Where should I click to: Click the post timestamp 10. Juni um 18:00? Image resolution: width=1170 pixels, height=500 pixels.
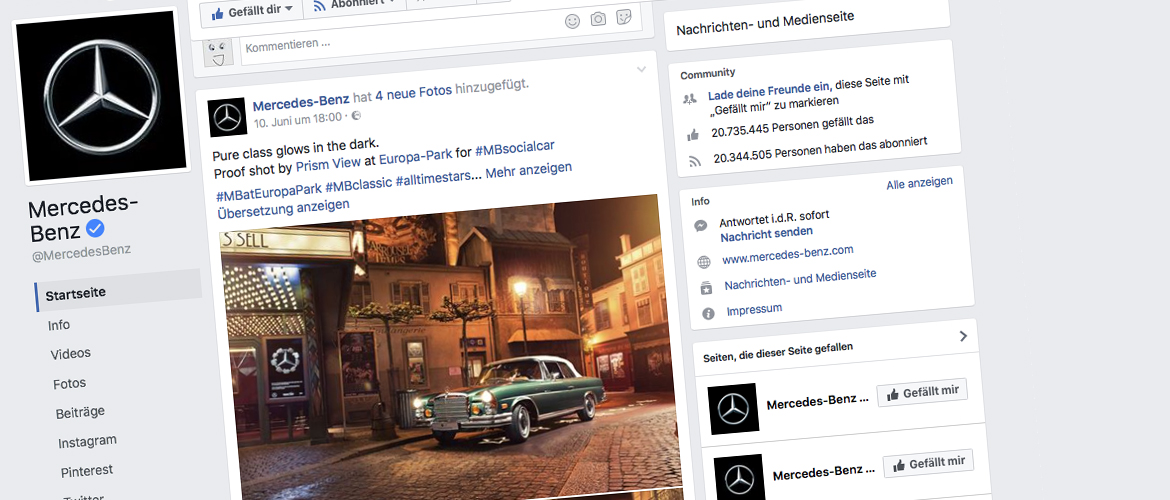[298, 119]
